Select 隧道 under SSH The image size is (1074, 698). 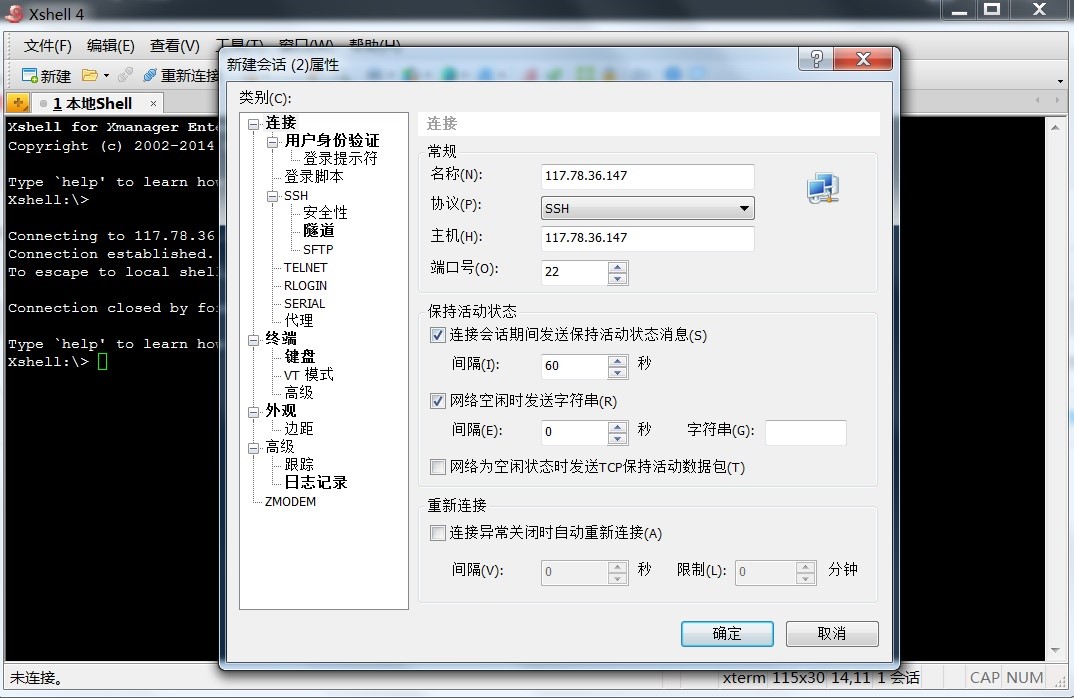pyautogui.click(x=319, y=231)
